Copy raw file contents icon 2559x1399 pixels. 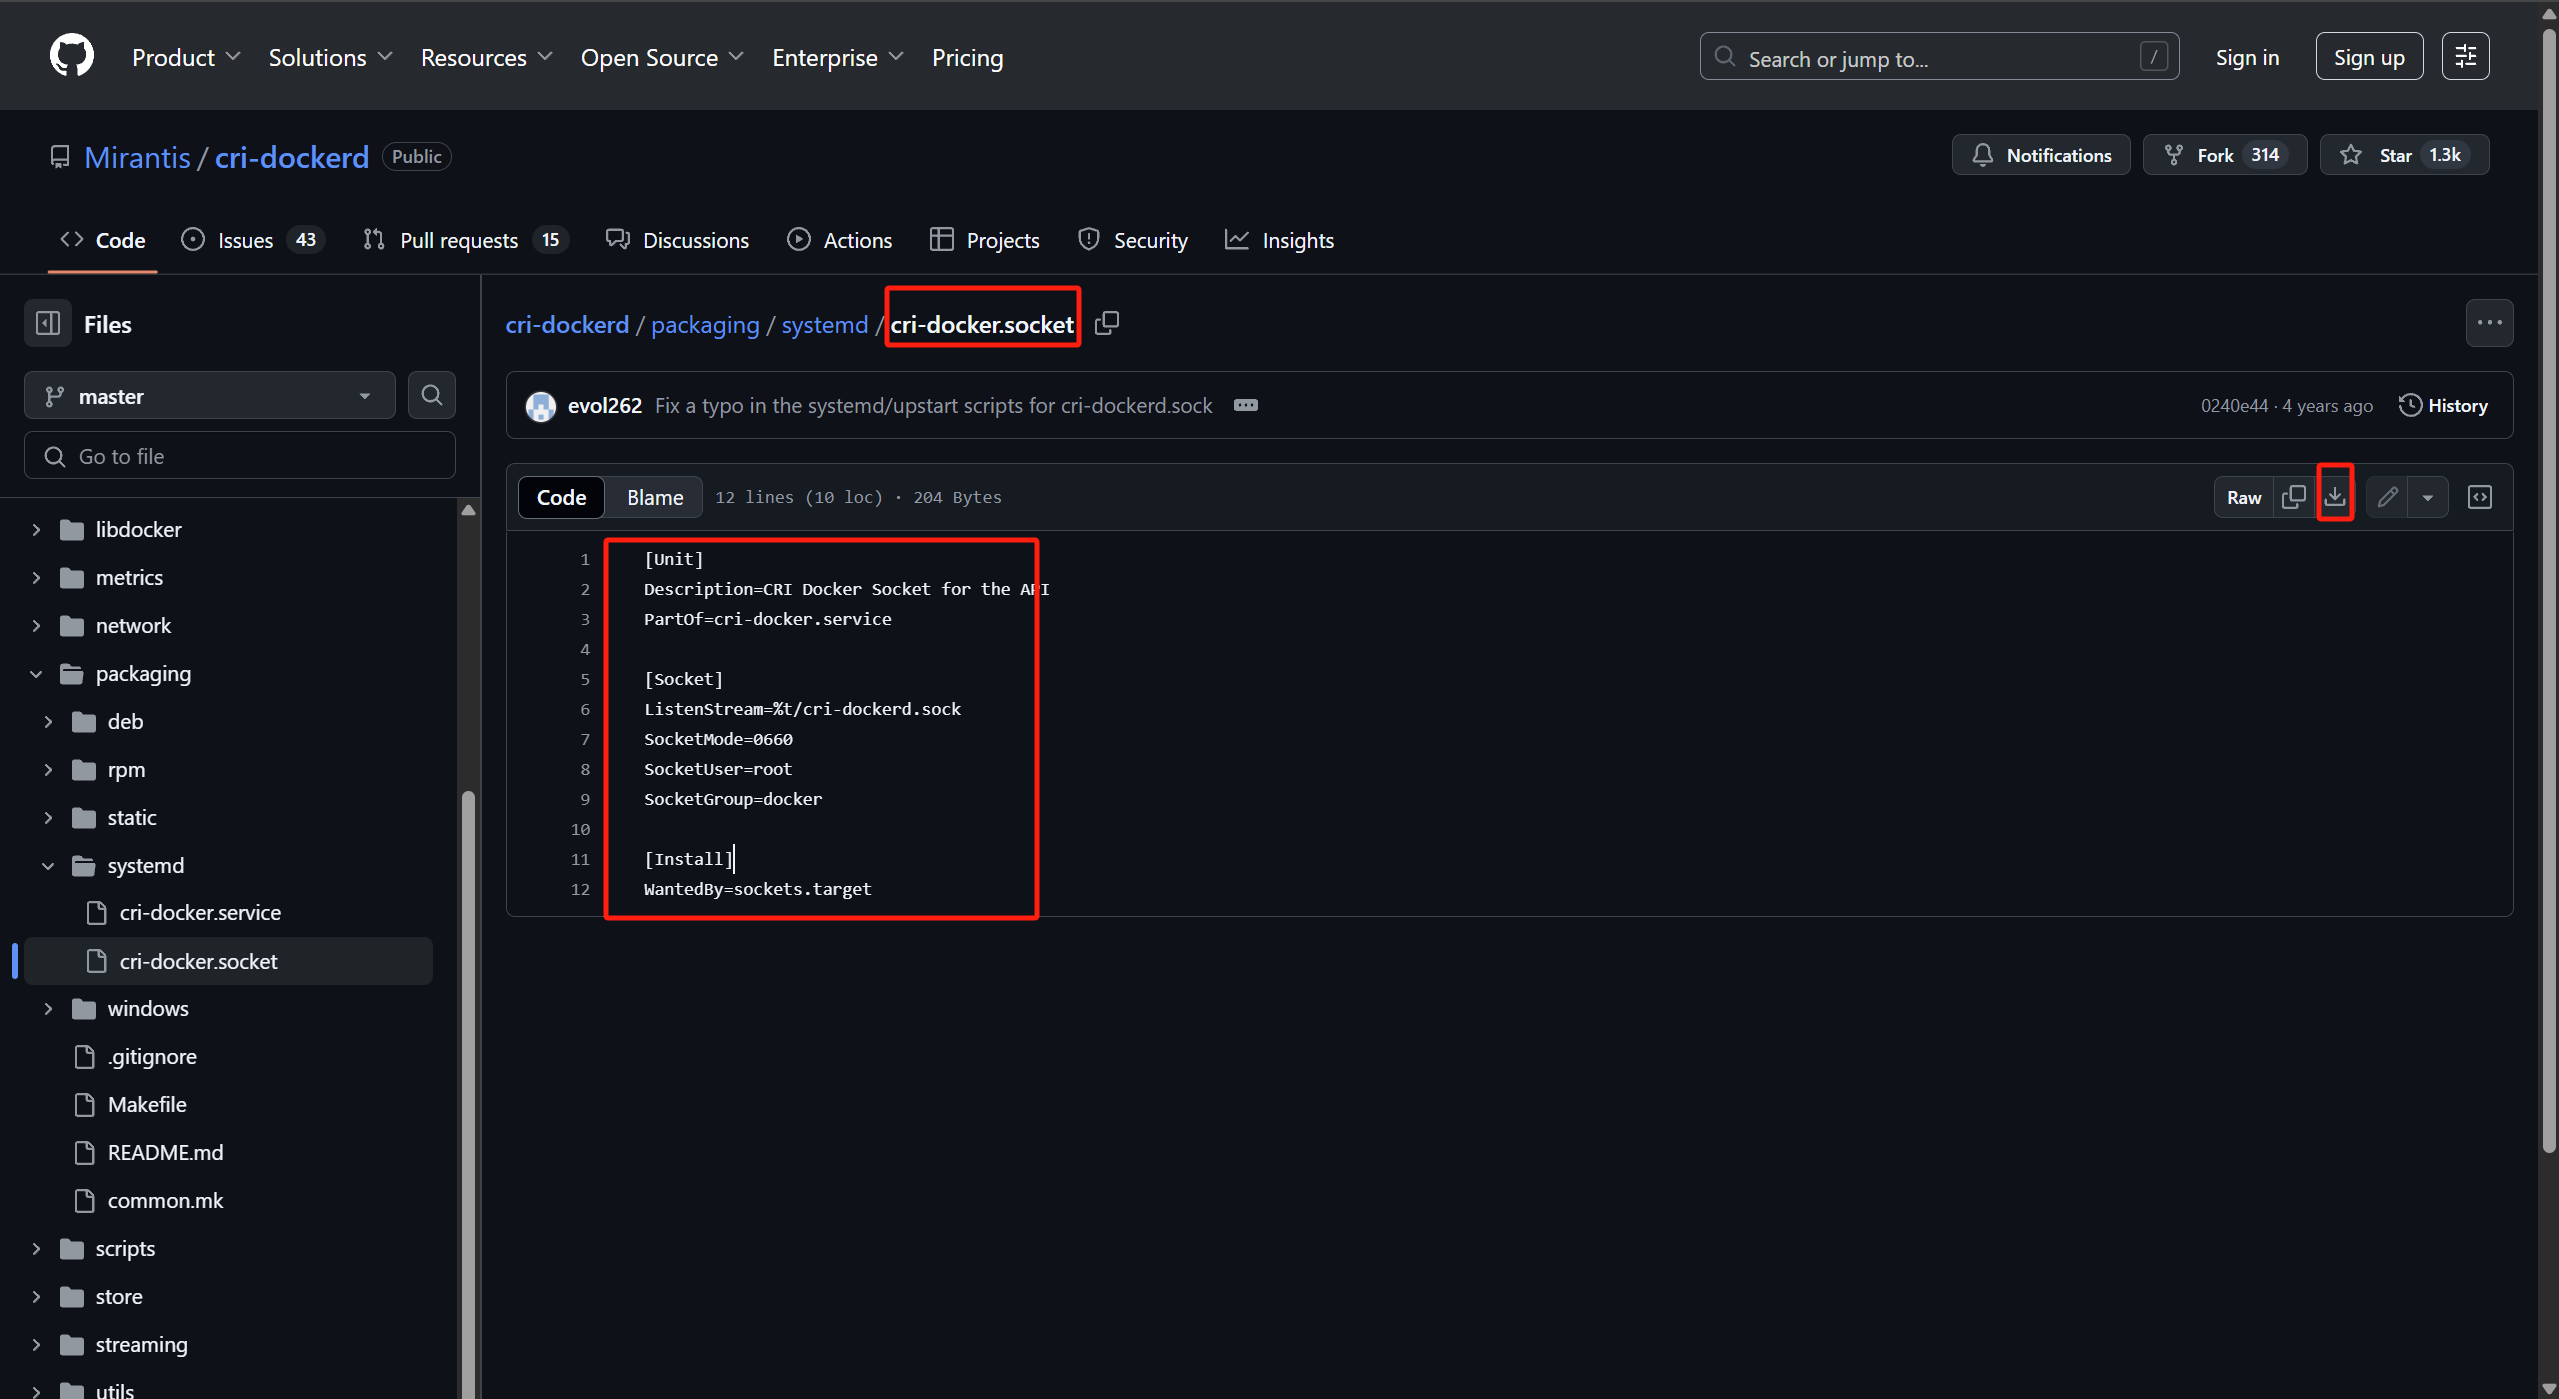(2295, 497)
